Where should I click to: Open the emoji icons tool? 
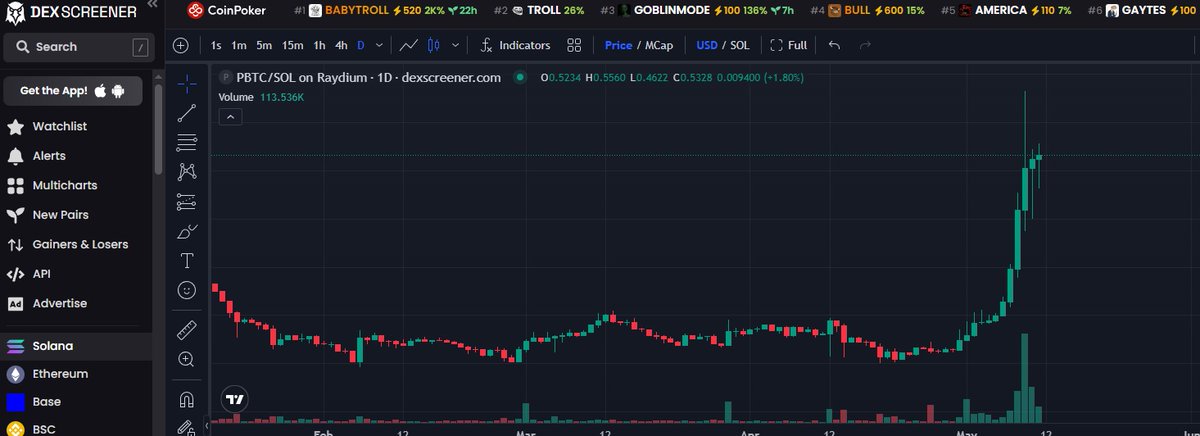coord(186,290)
